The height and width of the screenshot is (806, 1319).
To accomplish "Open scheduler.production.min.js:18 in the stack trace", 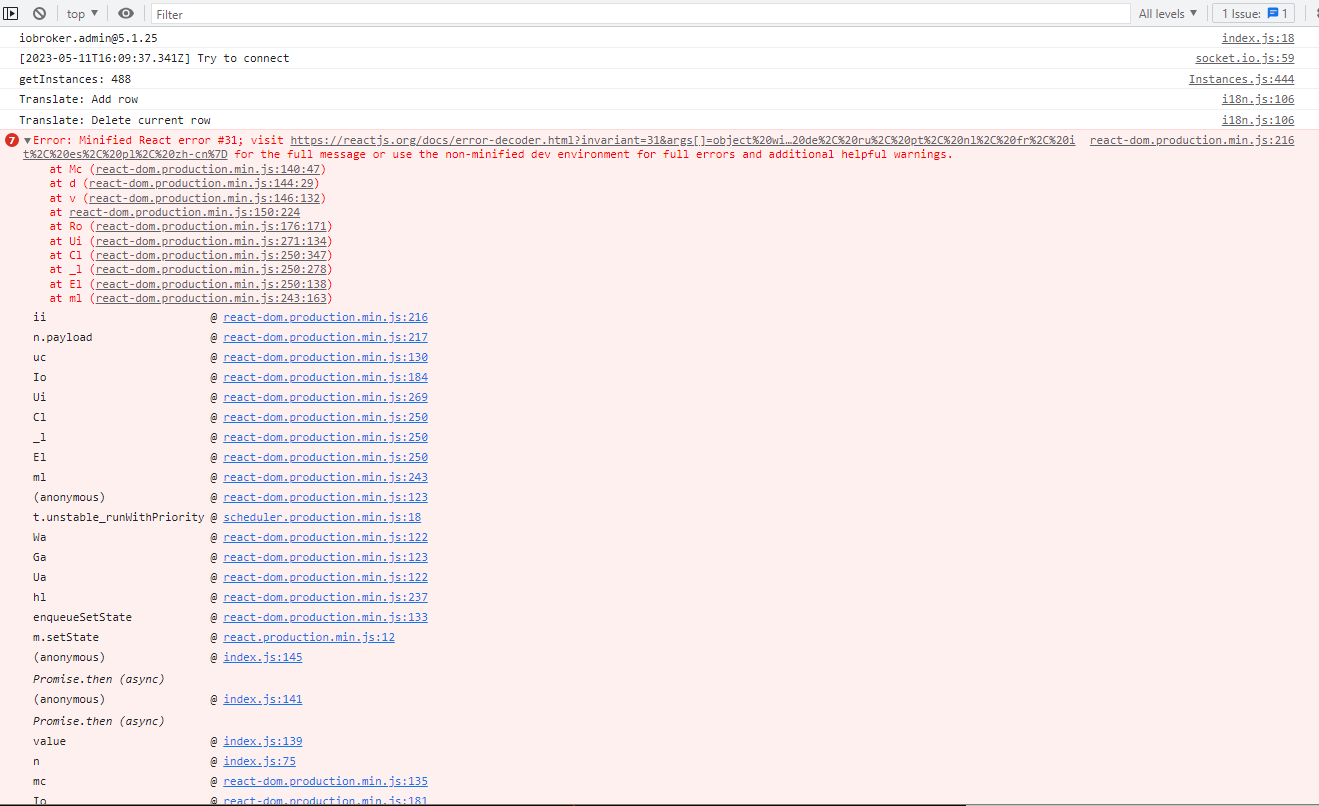I will [322, 517].
